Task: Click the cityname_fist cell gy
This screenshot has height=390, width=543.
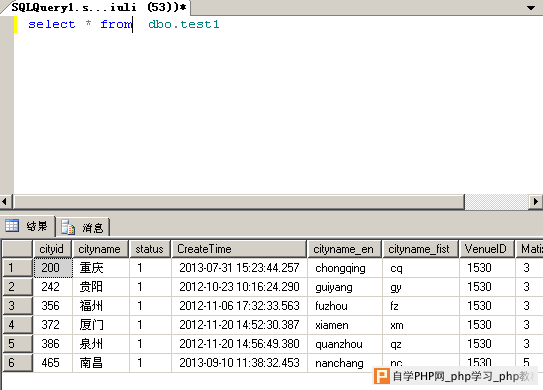Action: click(421, 287)
